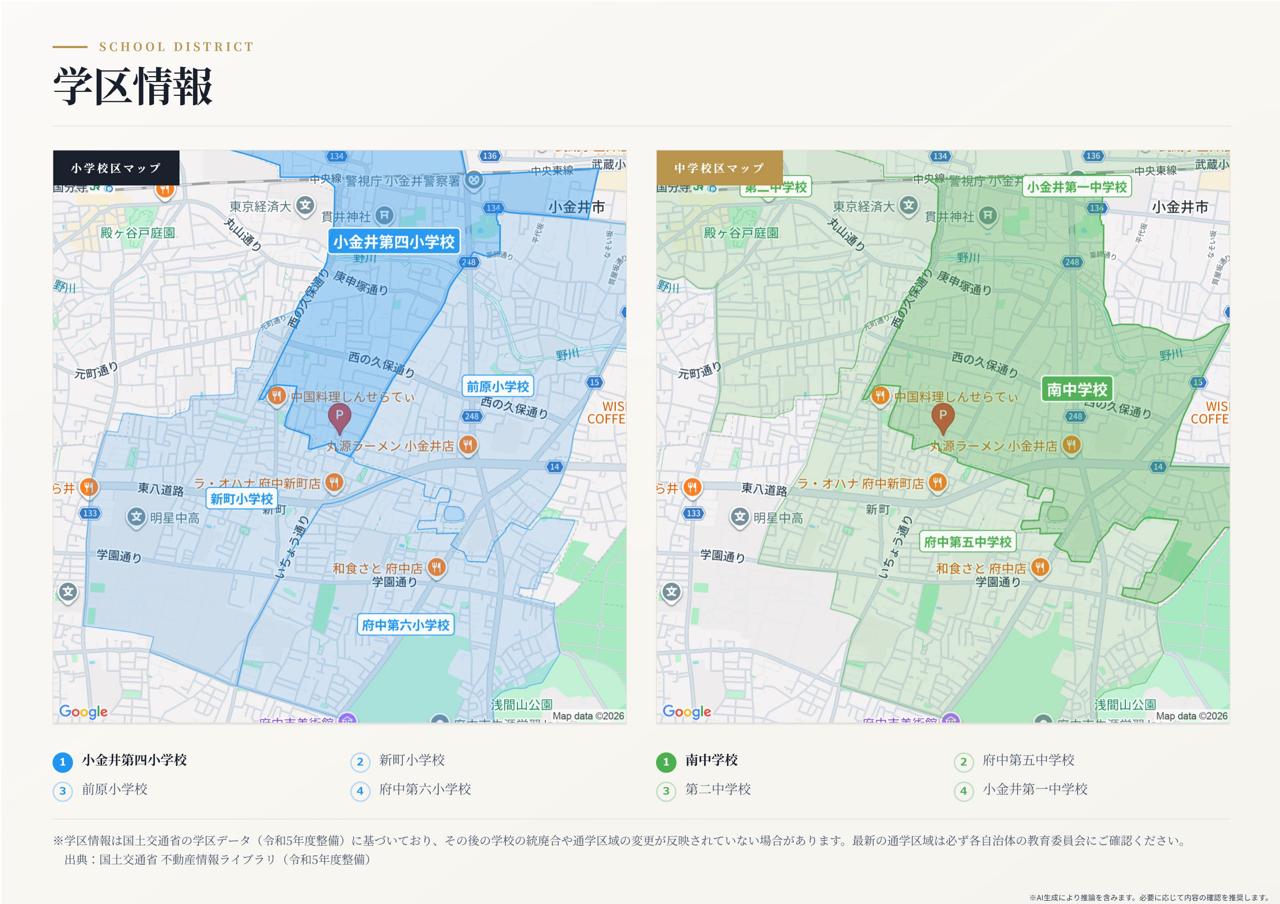Click blue legend marker 1 for 小金井第四小学校

click(x=63, y=762)
